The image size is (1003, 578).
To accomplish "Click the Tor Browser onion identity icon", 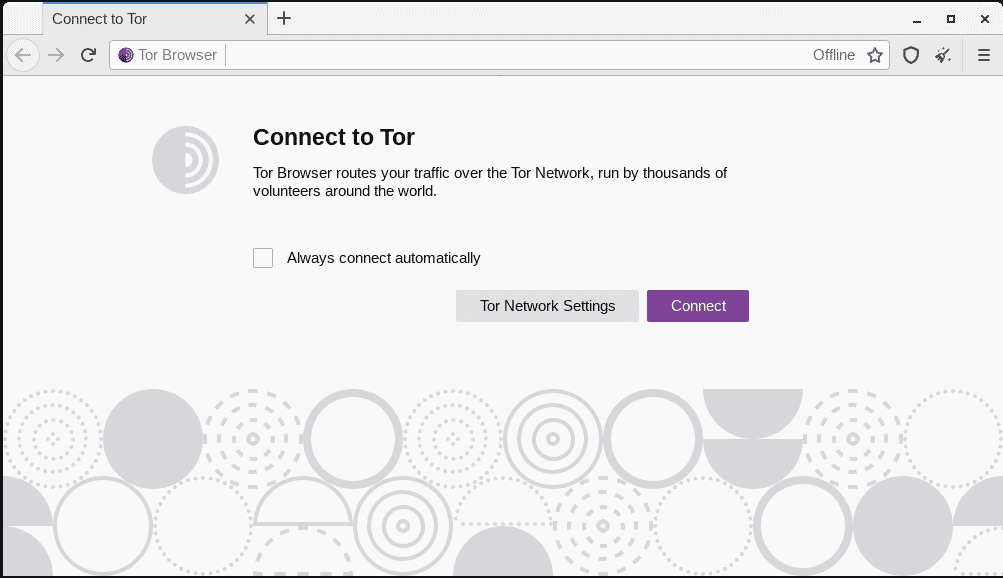I will click(x=126, y=55).
